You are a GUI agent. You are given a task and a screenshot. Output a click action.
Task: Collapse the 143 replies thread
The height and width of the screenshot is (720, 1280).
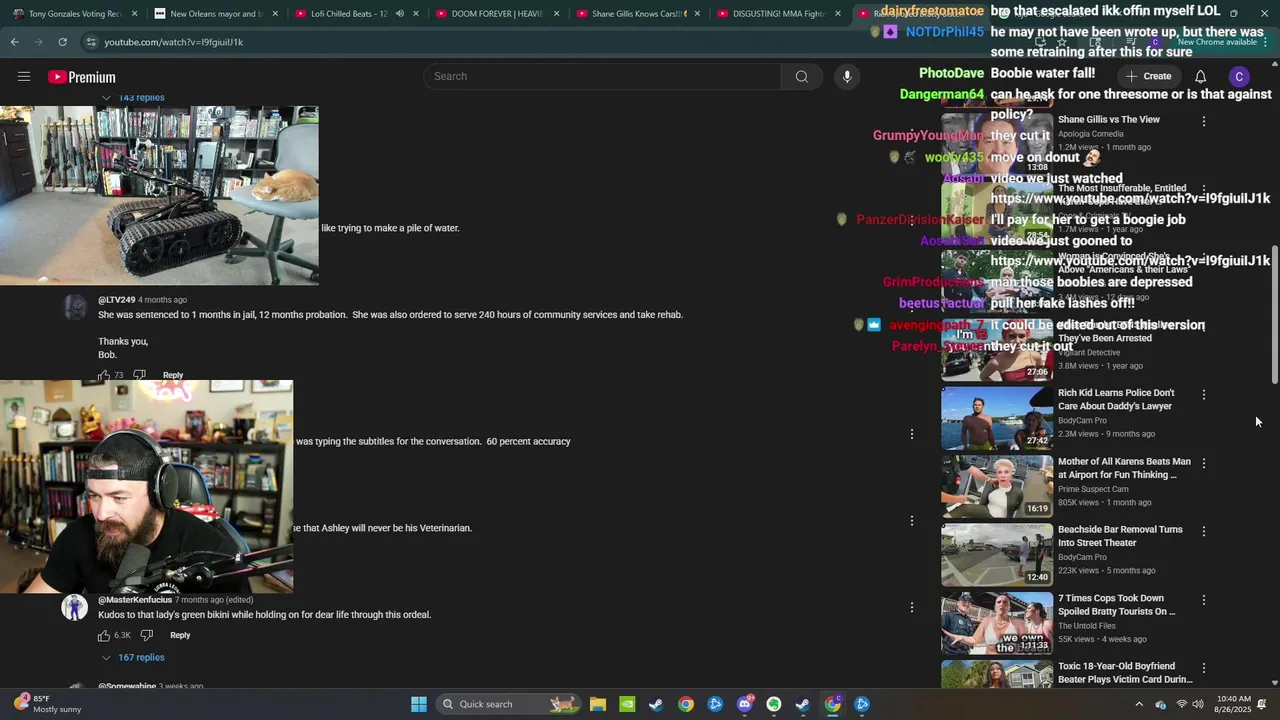[x=132, y=97]
